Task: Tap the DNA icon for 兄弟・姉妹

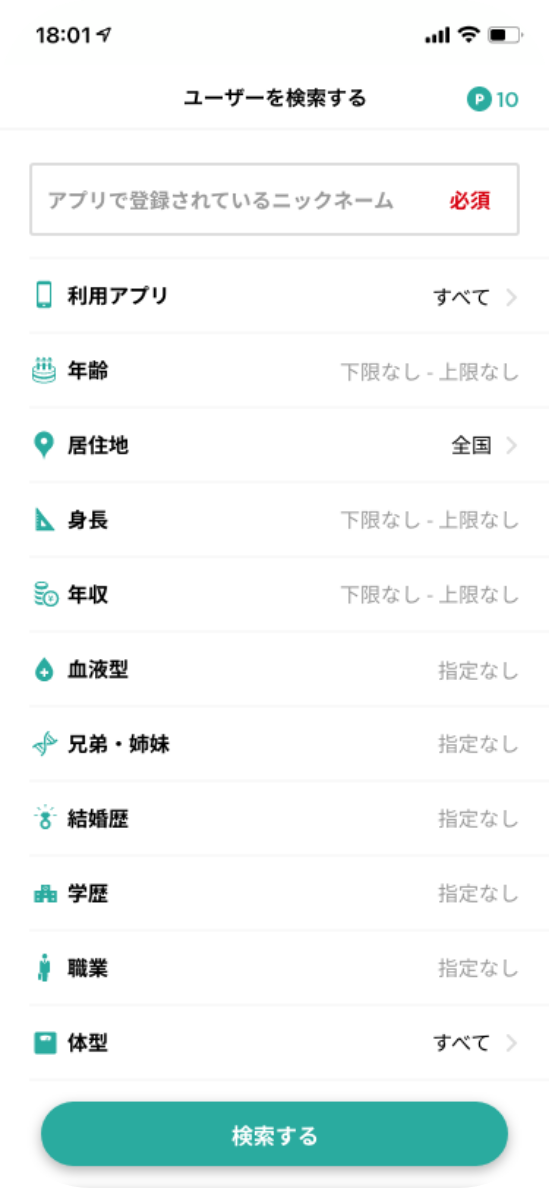Action: [x=45, y=744]
